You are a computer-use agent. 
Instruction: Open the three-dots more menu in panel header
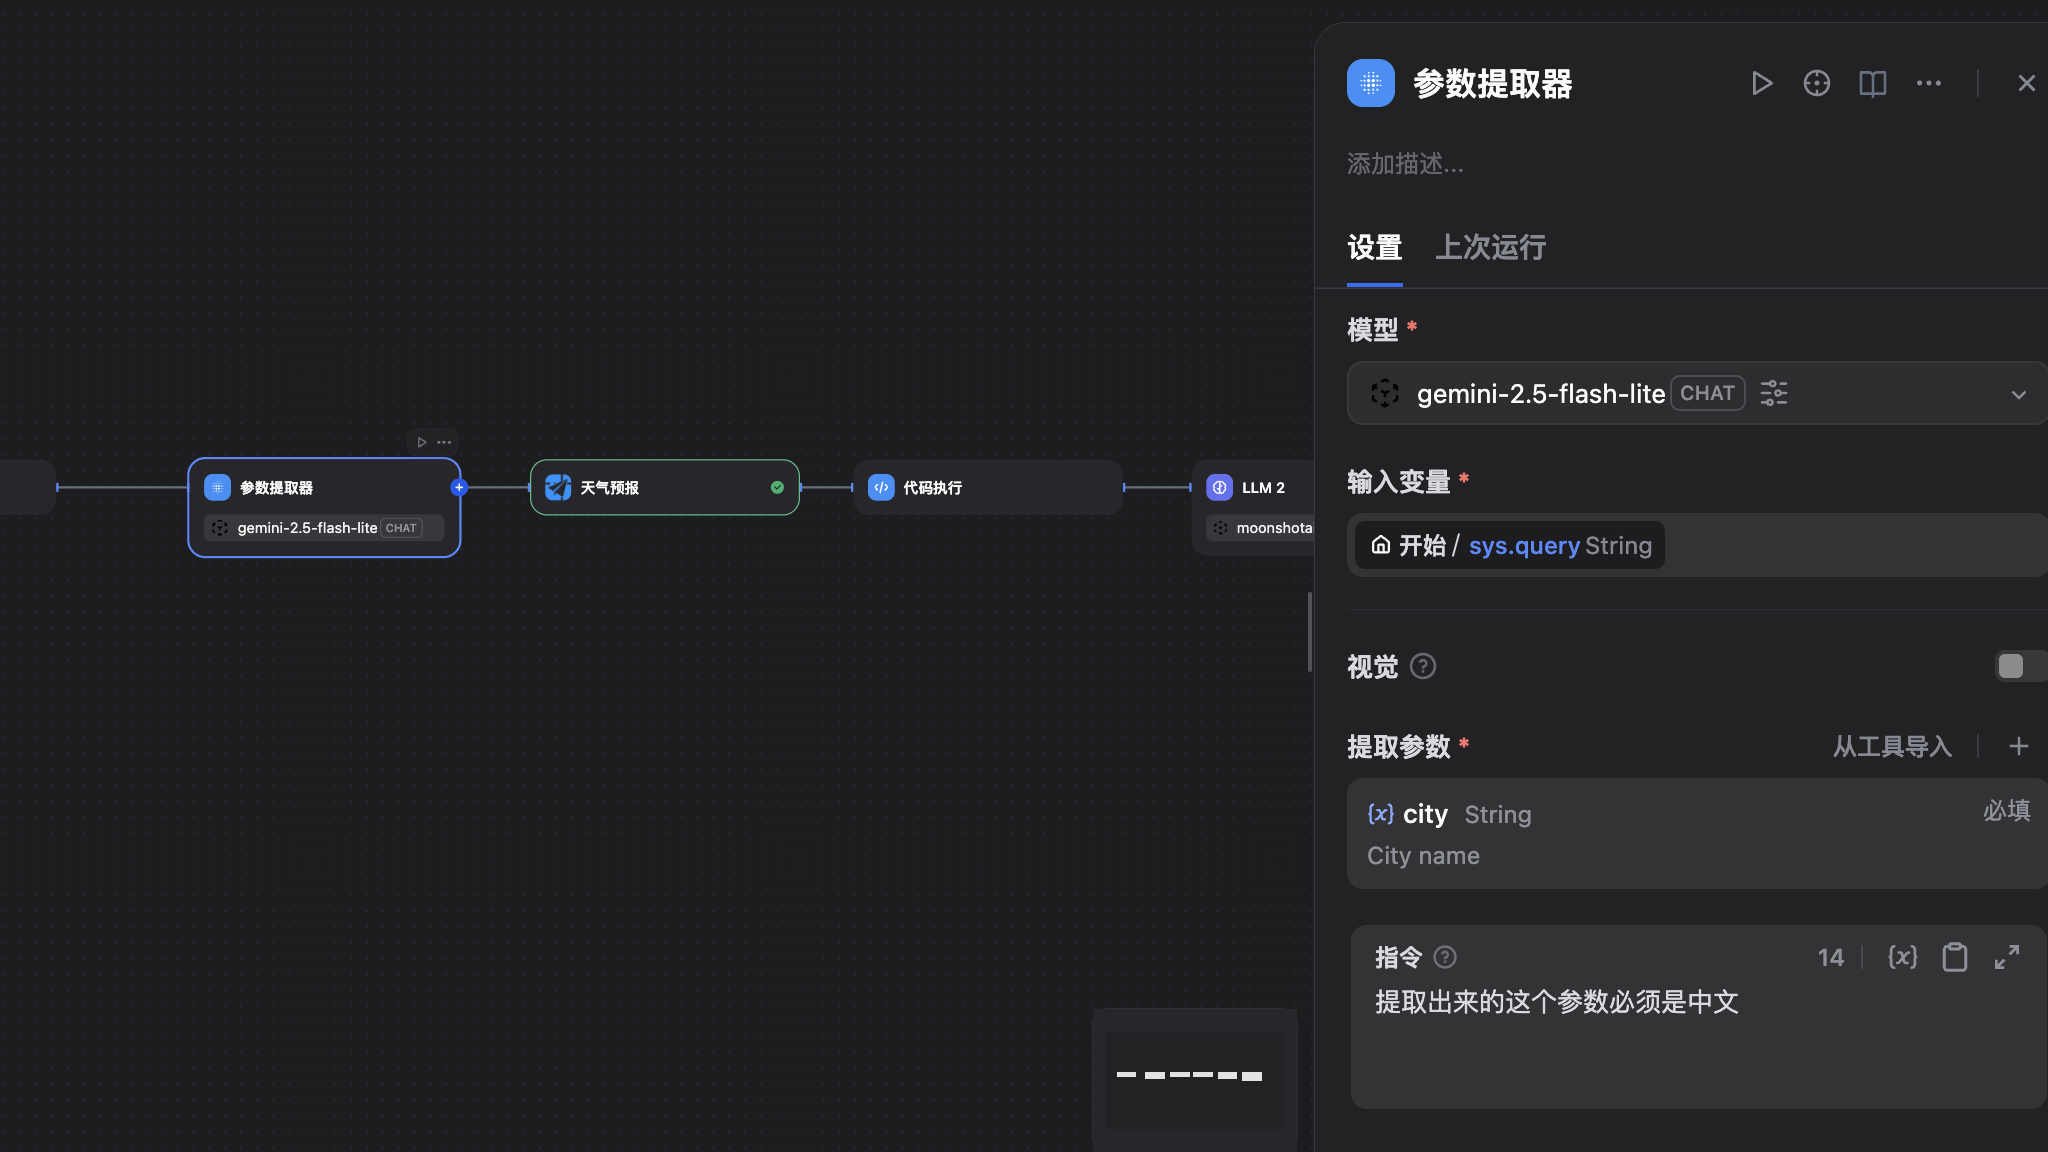1929,83
